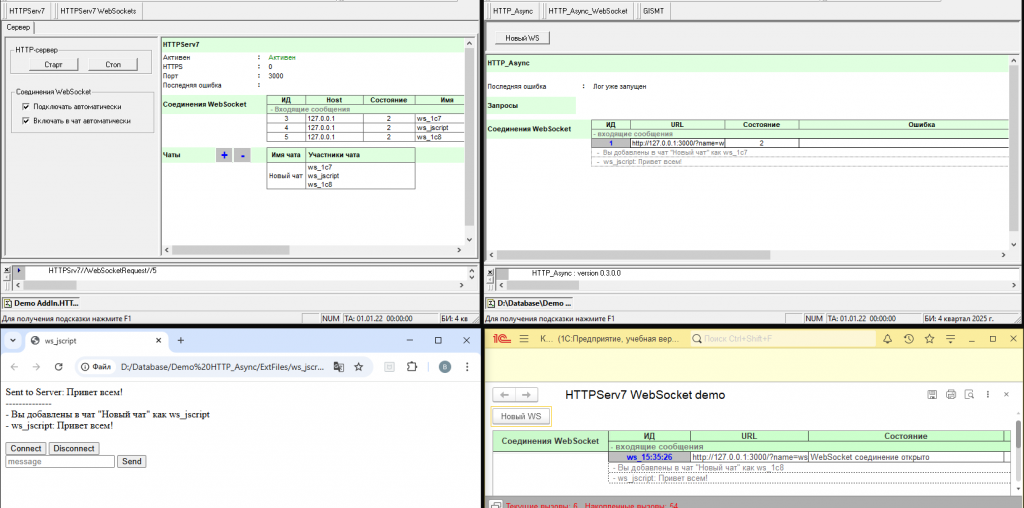This screenshot has width=1024, height=508.
Task: Open 1C service and settings lines icon
Action: [951, 339]
